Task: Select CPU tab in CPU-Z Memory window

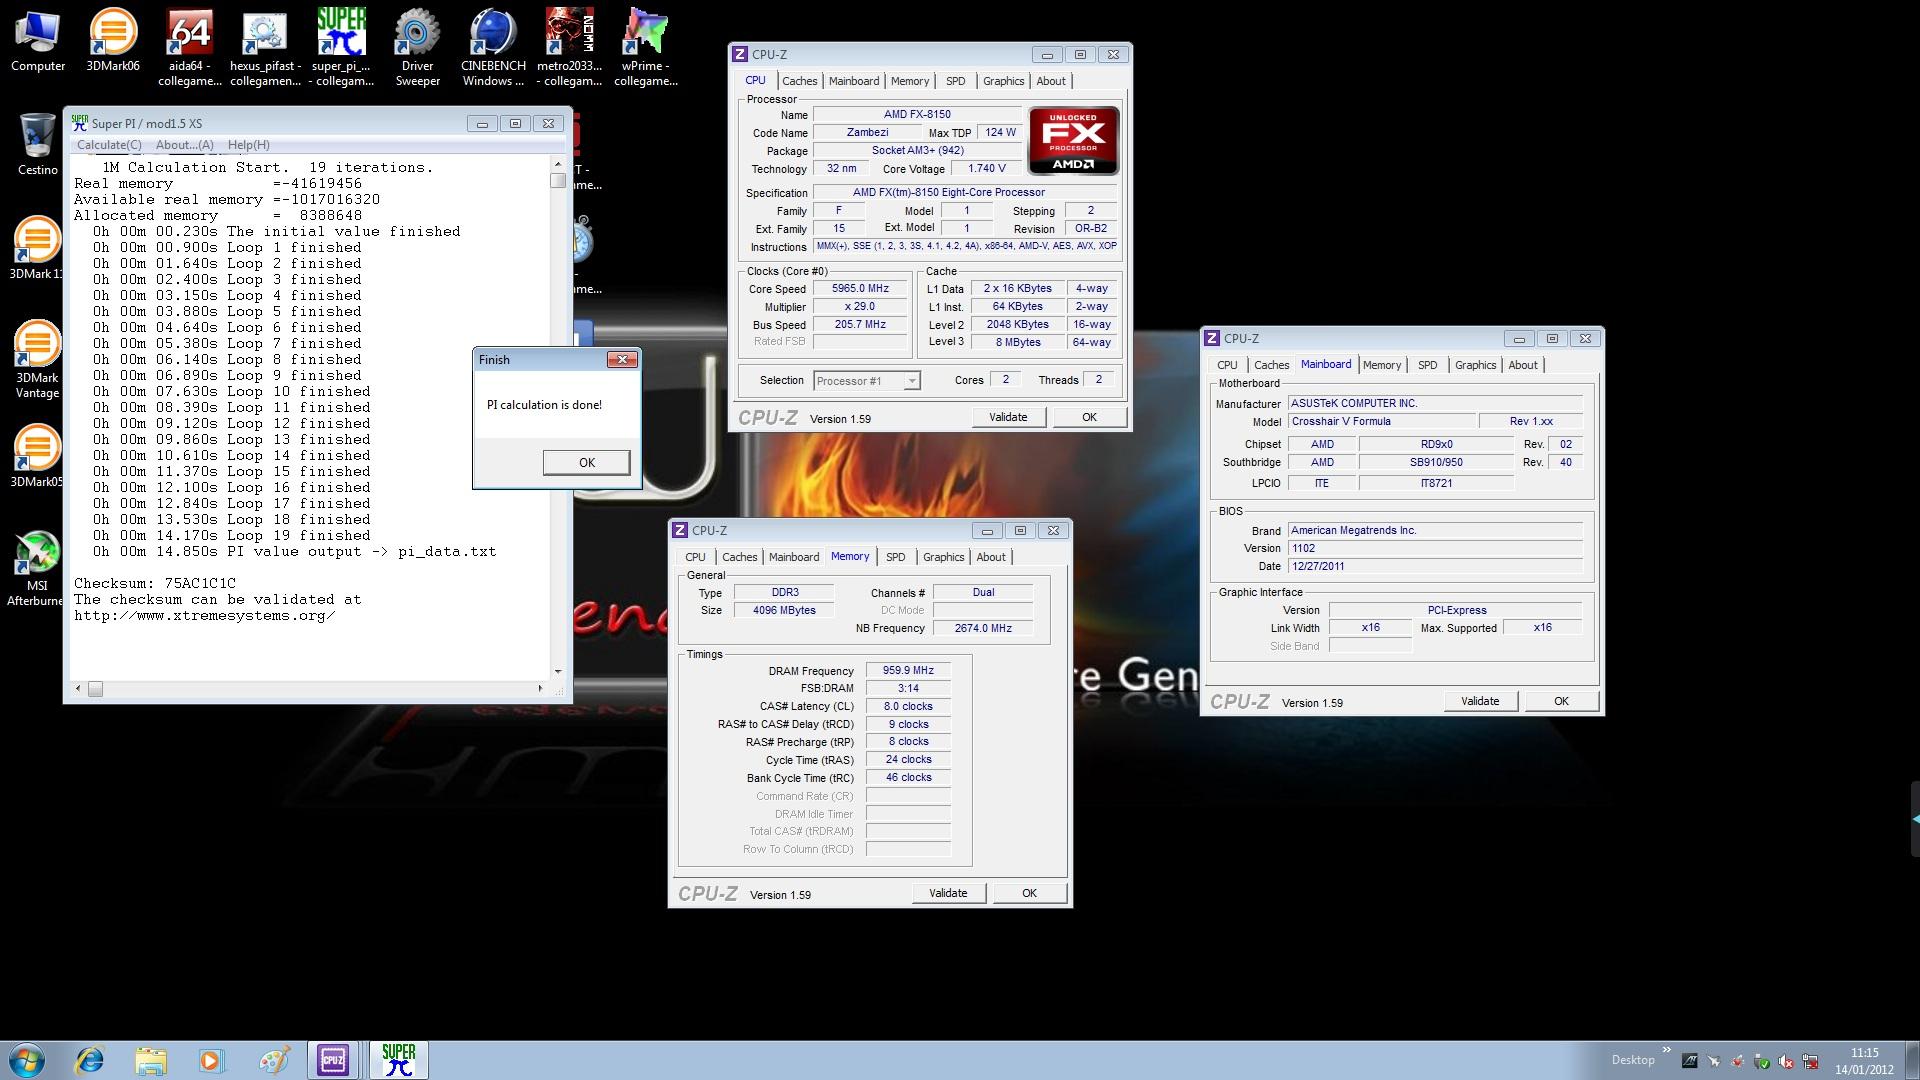Action: pyautogui.click(x=695, y=557)
